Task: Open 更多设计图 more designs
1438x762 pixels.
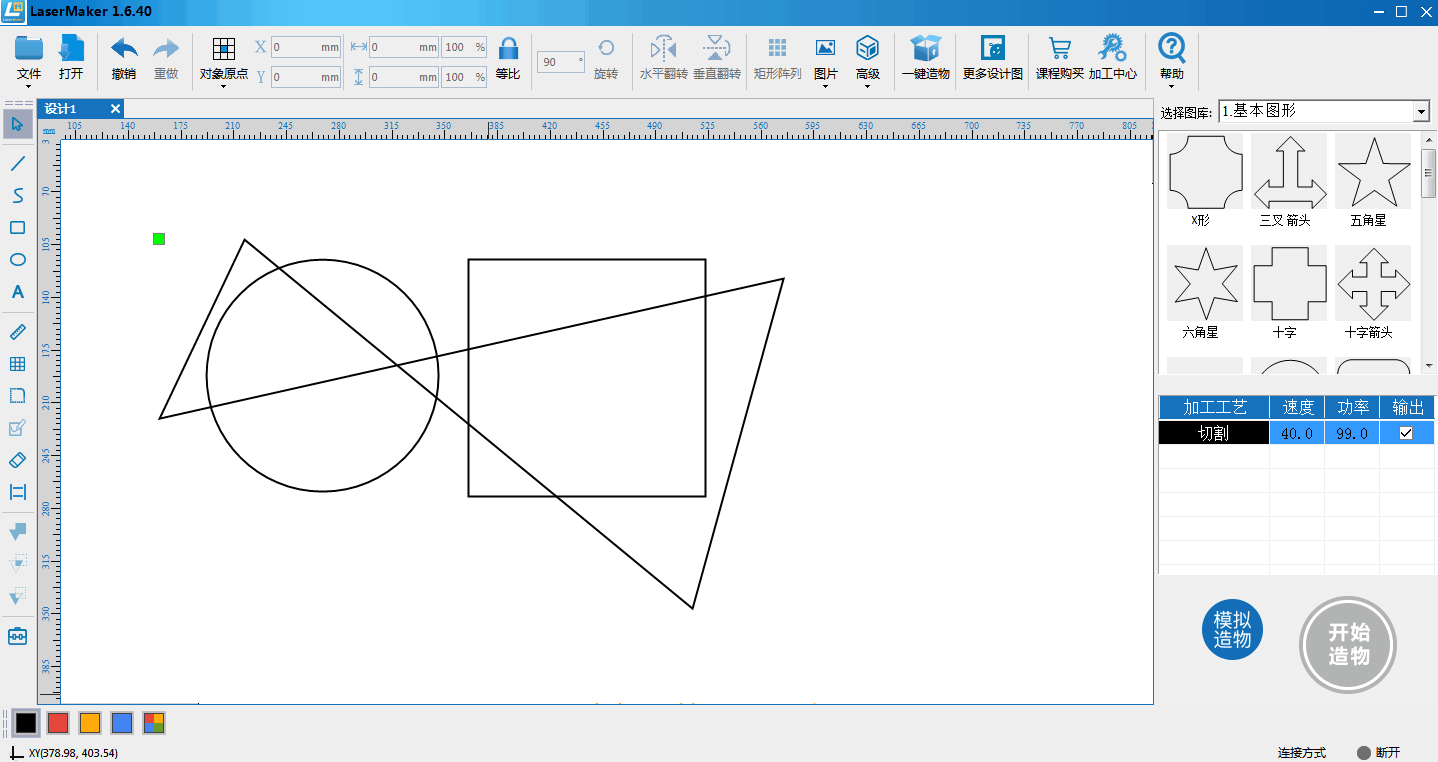Action: pos(993,58)
